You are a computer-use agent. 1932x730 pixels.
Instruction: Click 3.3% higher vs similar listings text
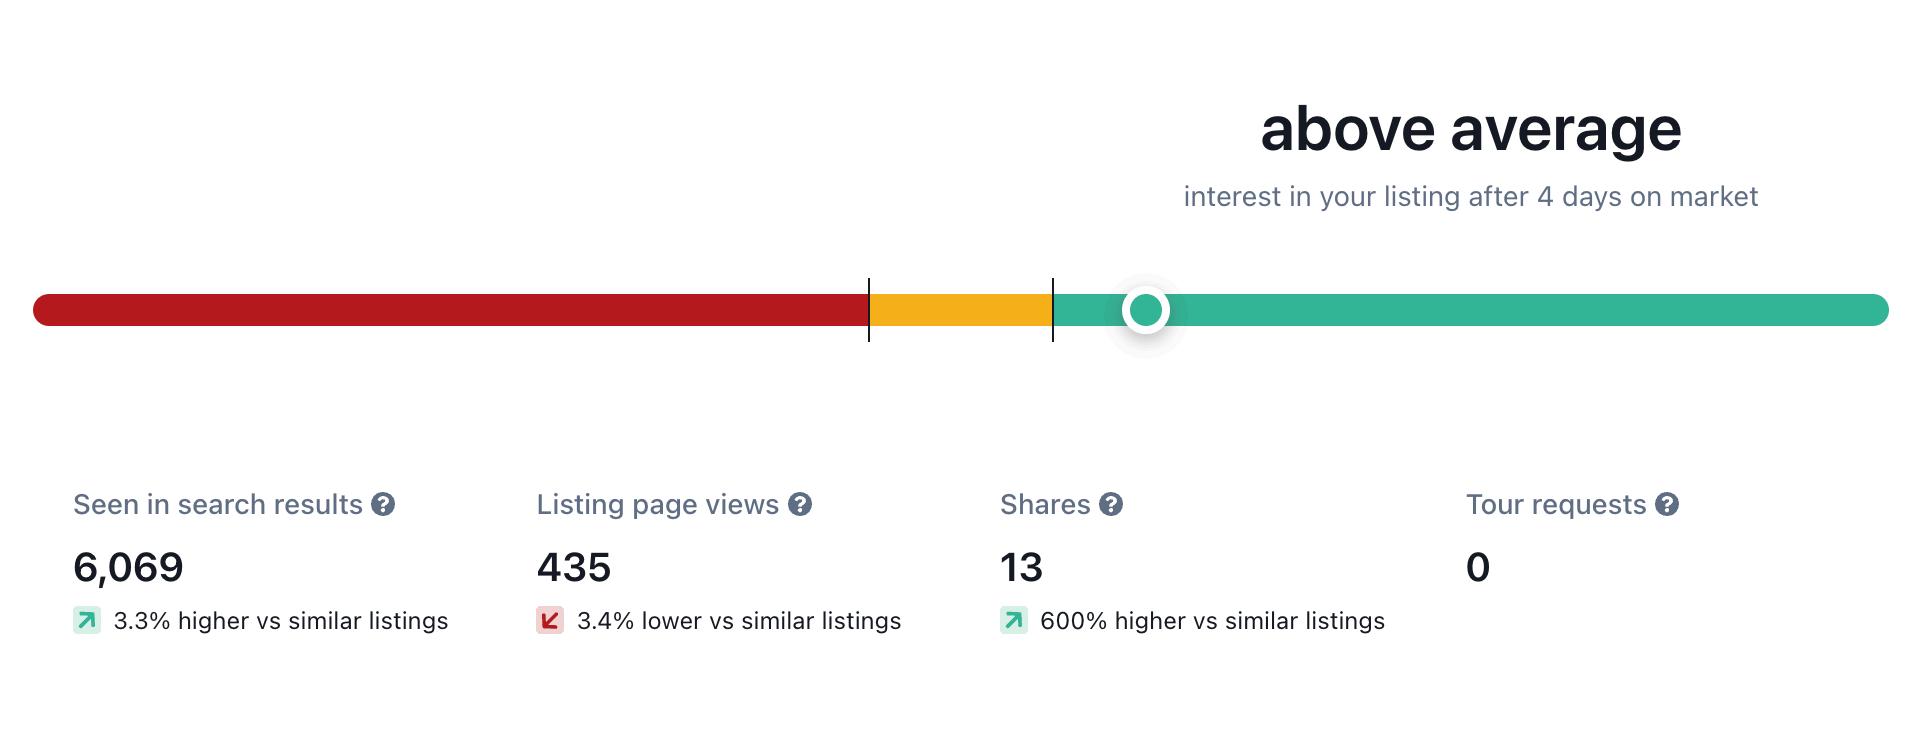(x=281, y=621)
